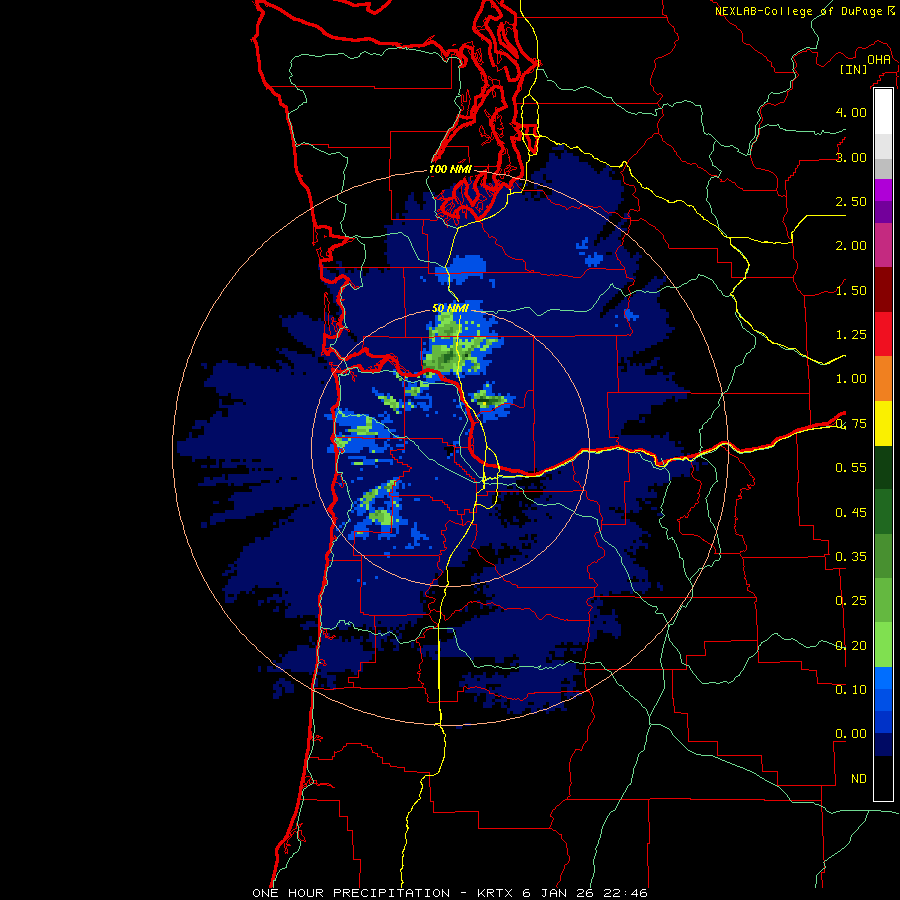Click the white swatch in the precipitation legend

(x=883, y=112)
